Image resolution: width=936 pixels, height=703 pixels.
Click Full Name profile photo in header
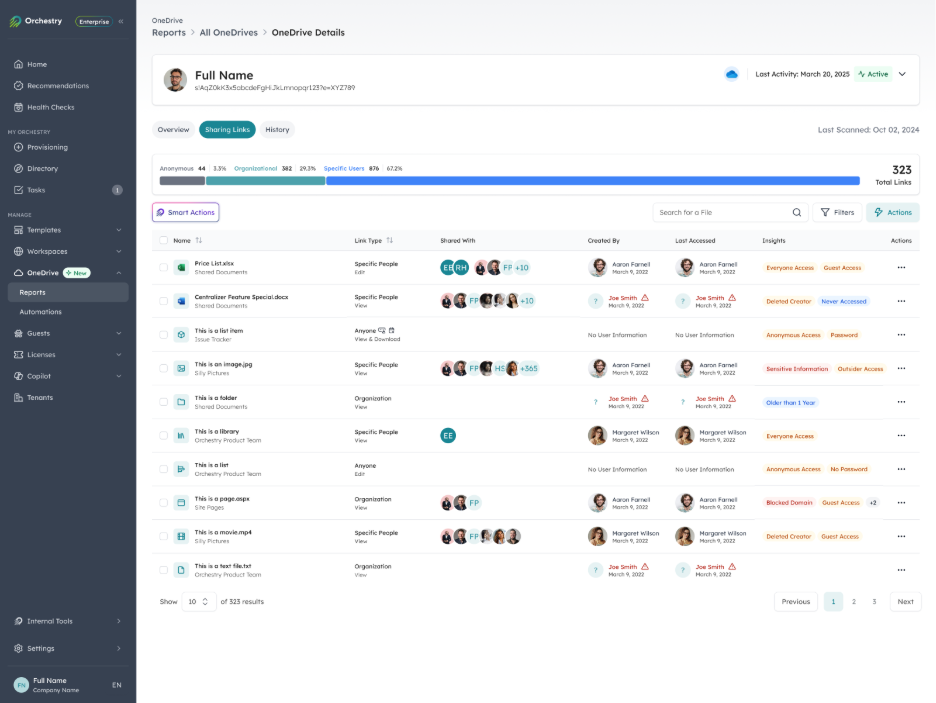(175, 80)
